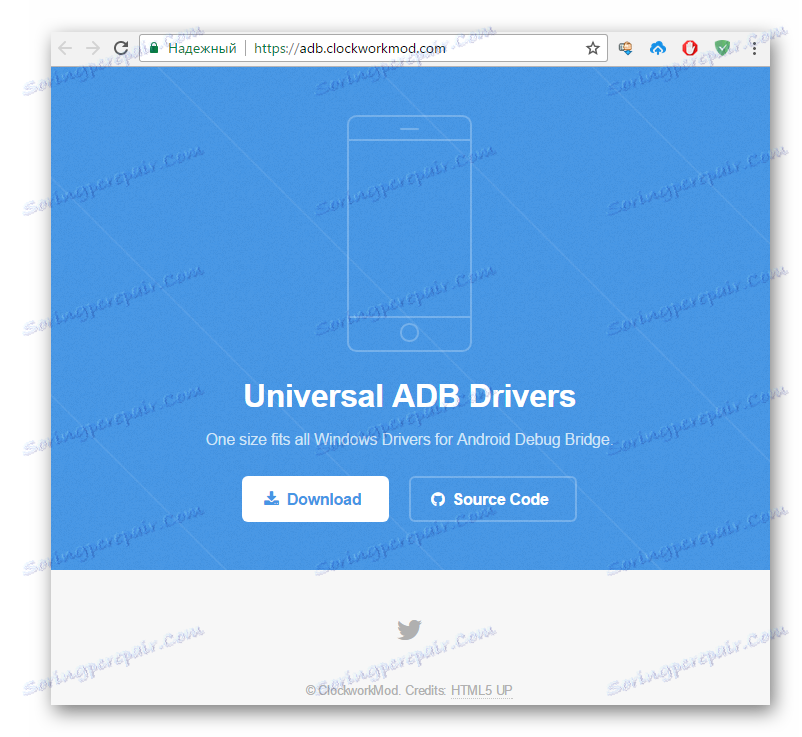Click the 'One size fits all Windows Drivers' subtitle
The width and height of the screenshot is (802, 737).
tap(409, 439)
